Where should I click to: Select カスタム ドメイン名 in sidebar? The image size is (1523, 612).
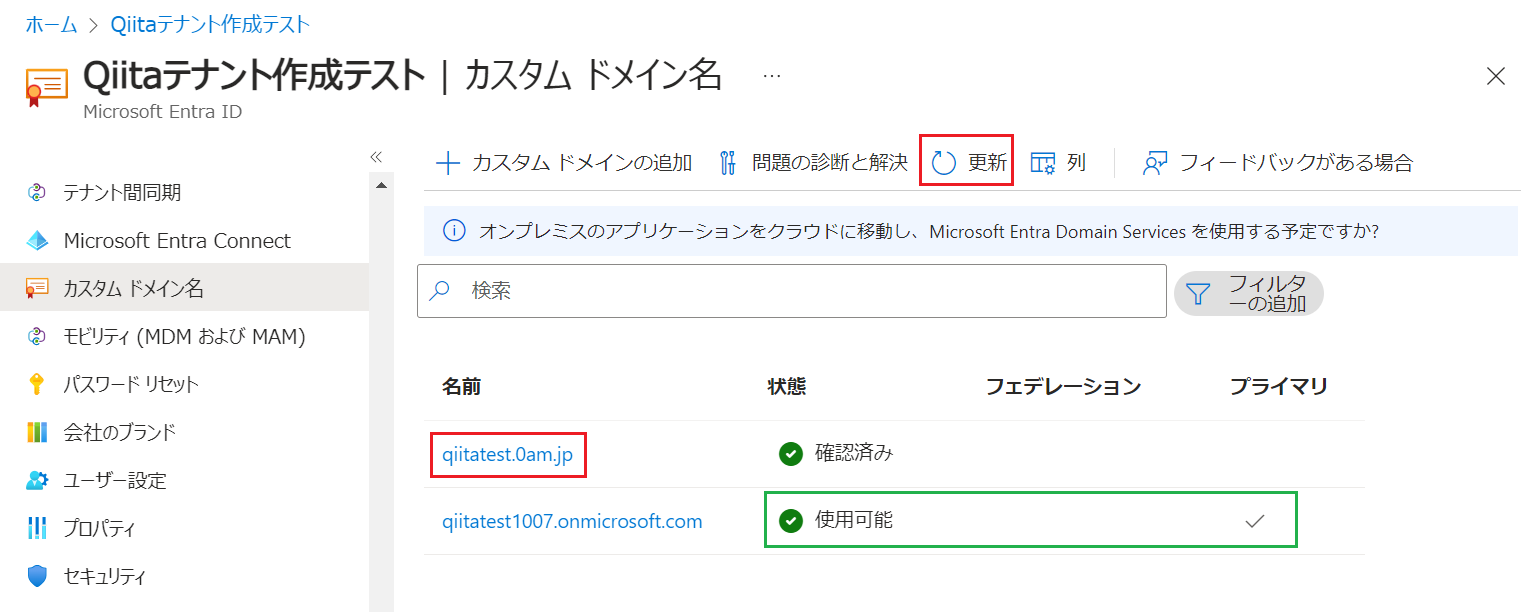point(184,289)
